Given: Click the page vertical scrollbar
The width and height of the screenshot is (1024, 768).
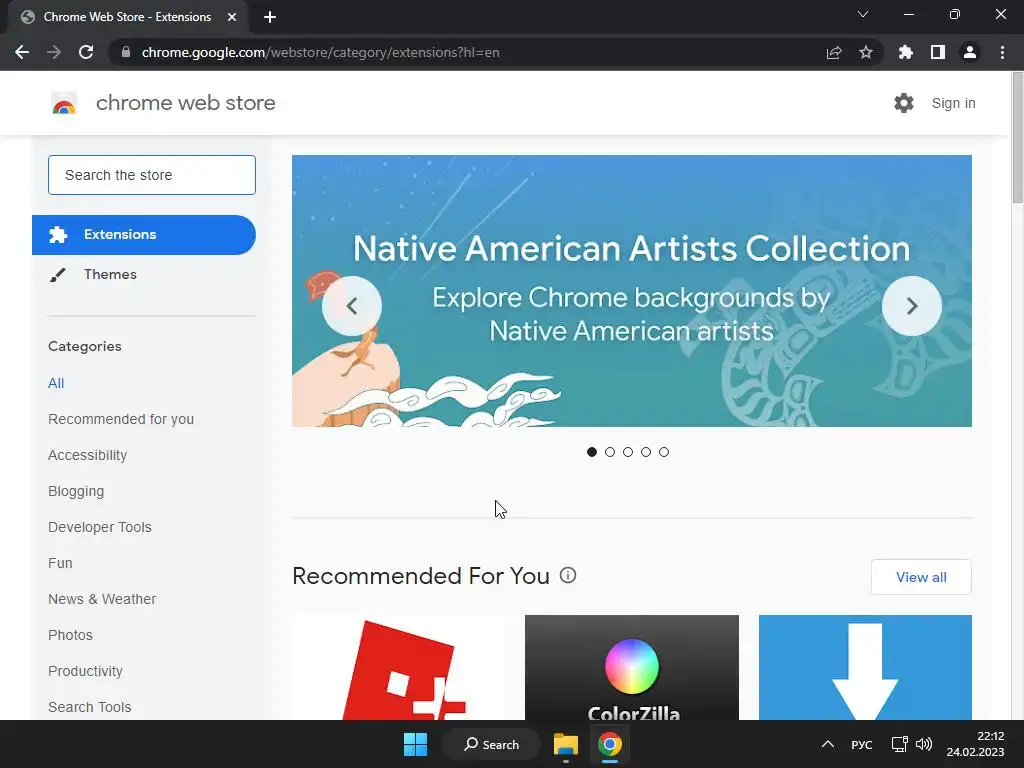Looking at the screenshot, I should tap(1017, 140).
